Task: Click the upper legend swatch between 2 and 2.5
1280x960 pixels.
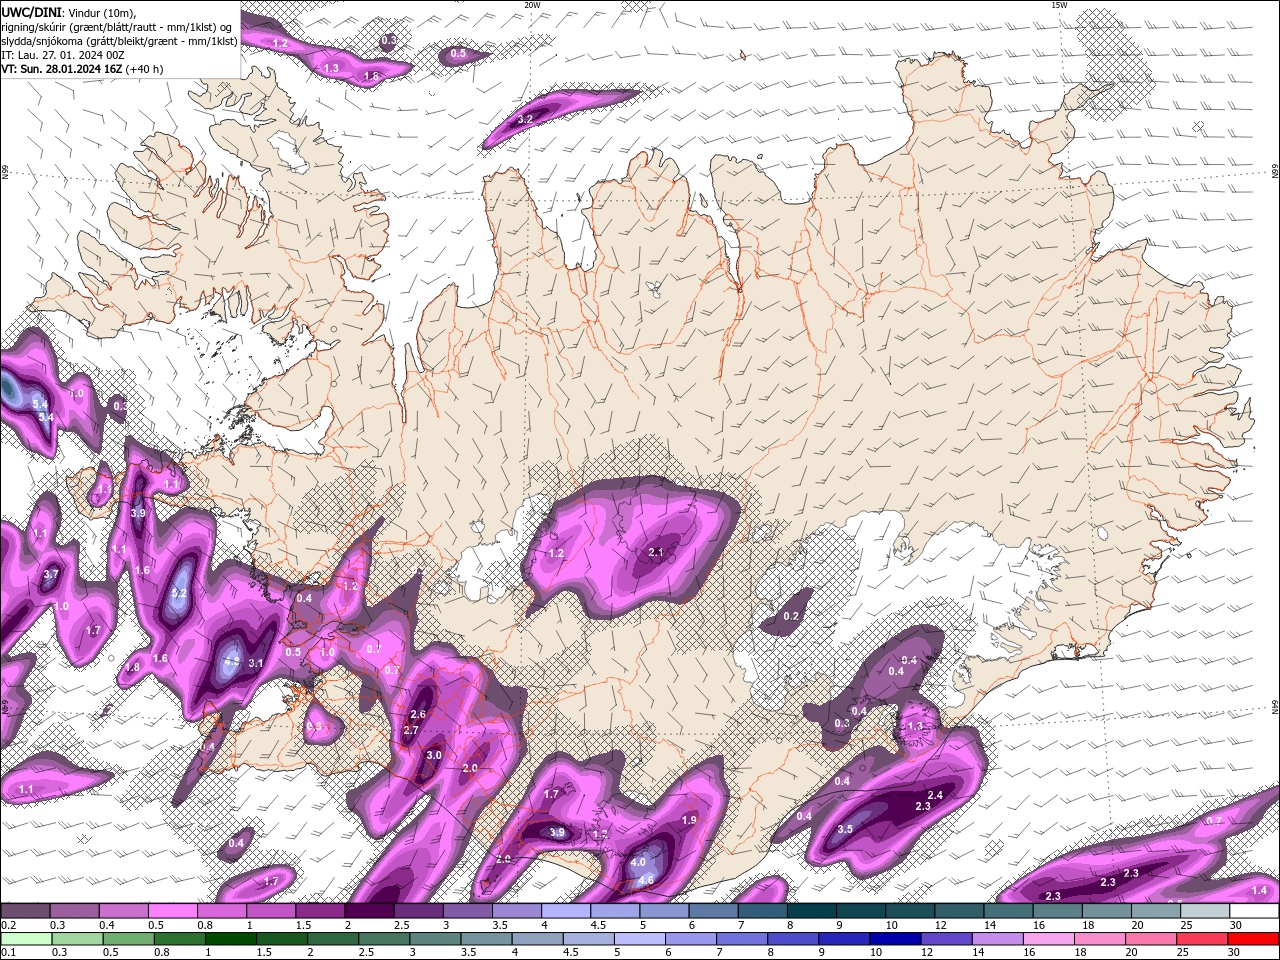Action: [369, 911]
